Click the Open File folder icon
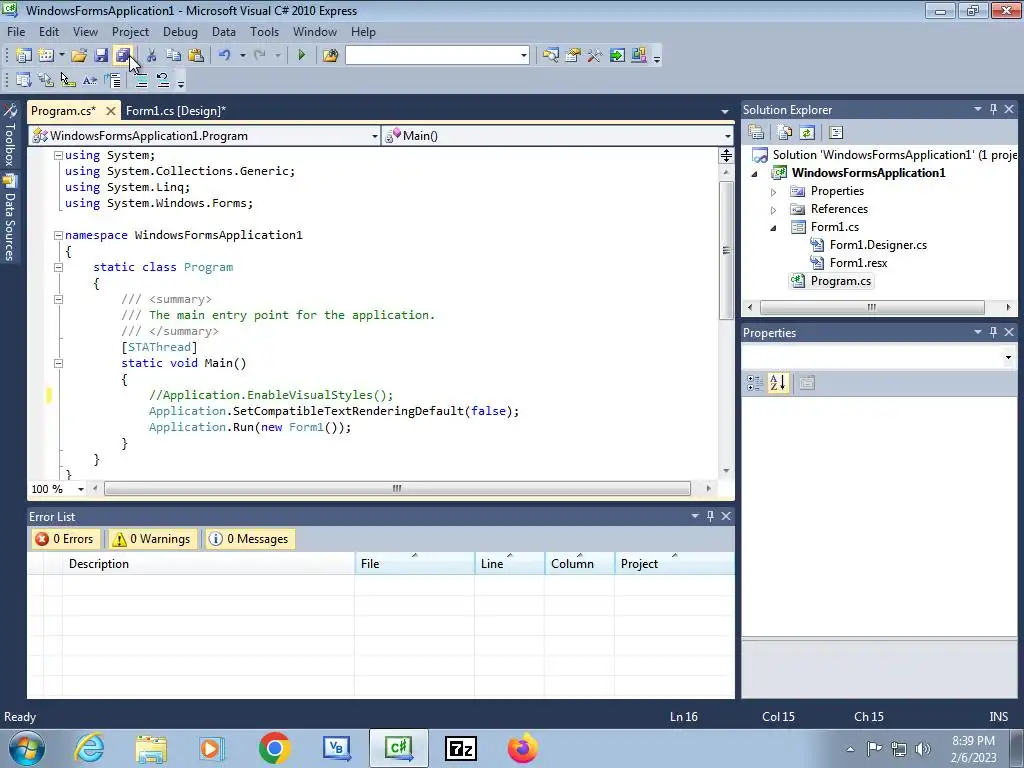This screenshot has width=1024, height=768. coord(79,56)
